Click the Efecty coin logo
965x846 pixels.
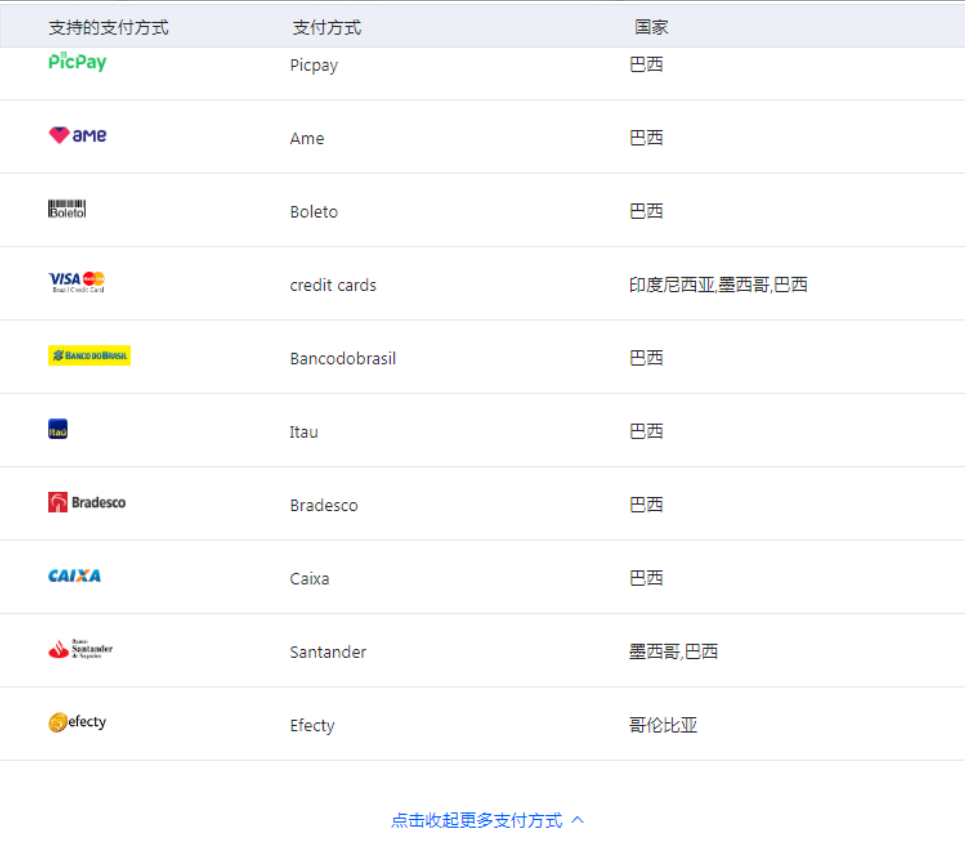[x=78, y=722]
